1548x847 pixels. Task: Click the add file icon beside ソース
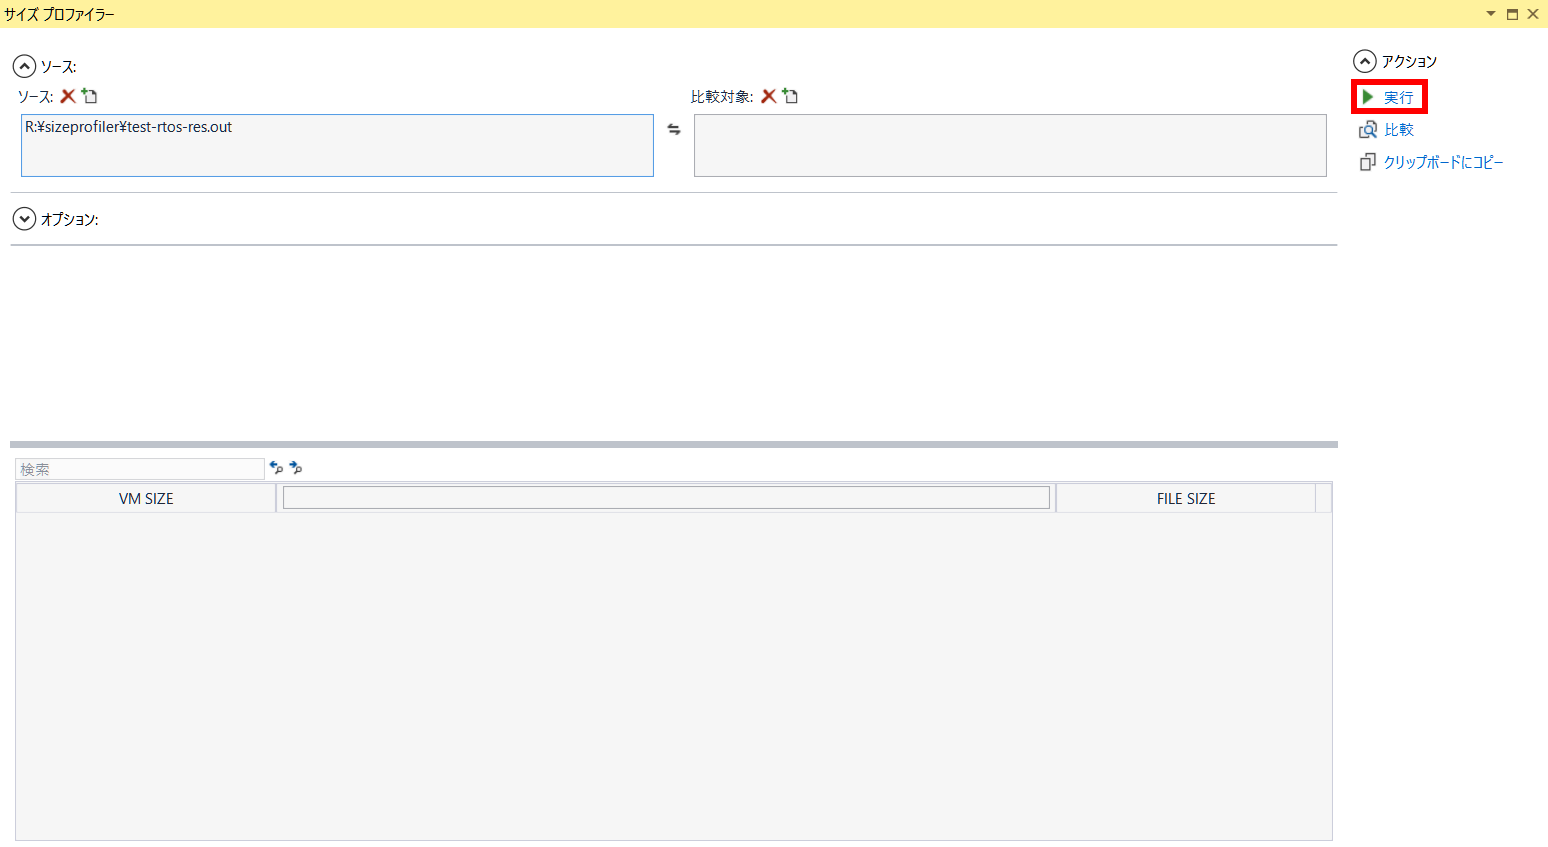[90, 96]
